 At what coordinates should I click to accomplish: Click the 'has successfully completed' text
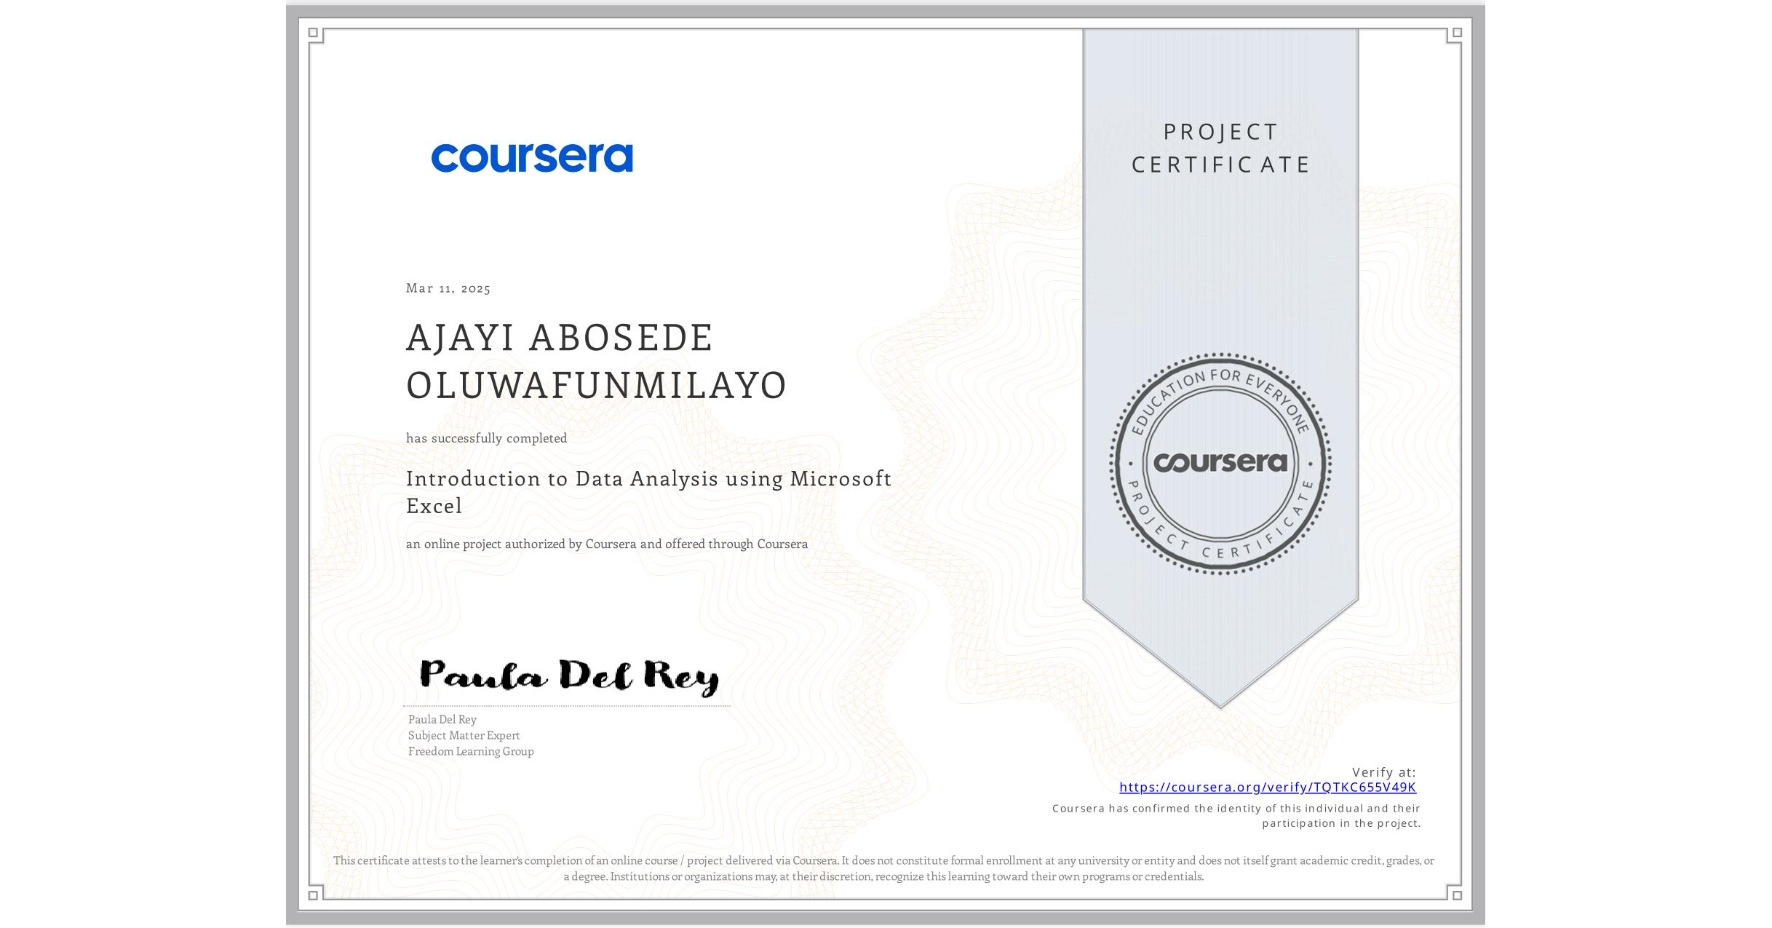[486, 438]
